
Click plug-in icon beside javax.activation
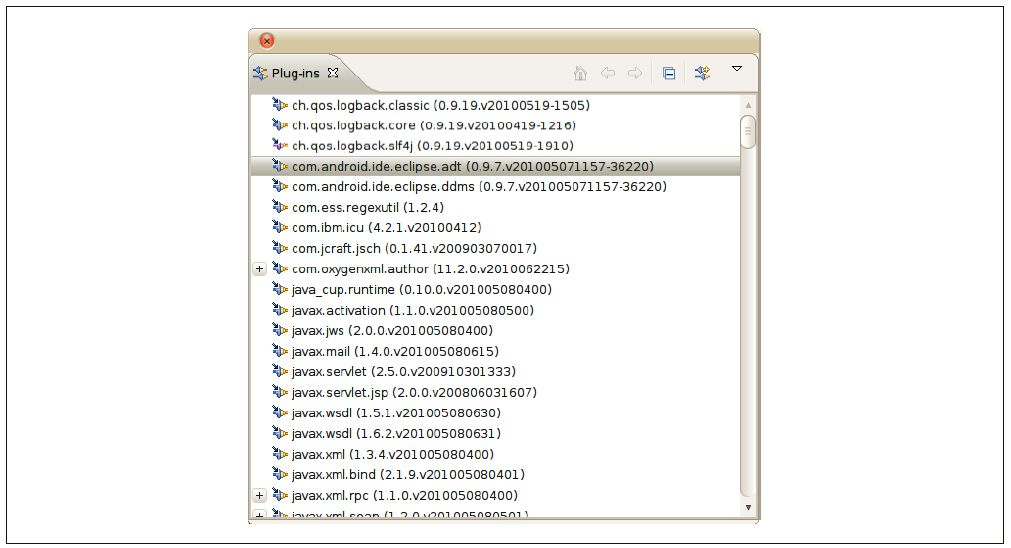[x=280, y=309]
